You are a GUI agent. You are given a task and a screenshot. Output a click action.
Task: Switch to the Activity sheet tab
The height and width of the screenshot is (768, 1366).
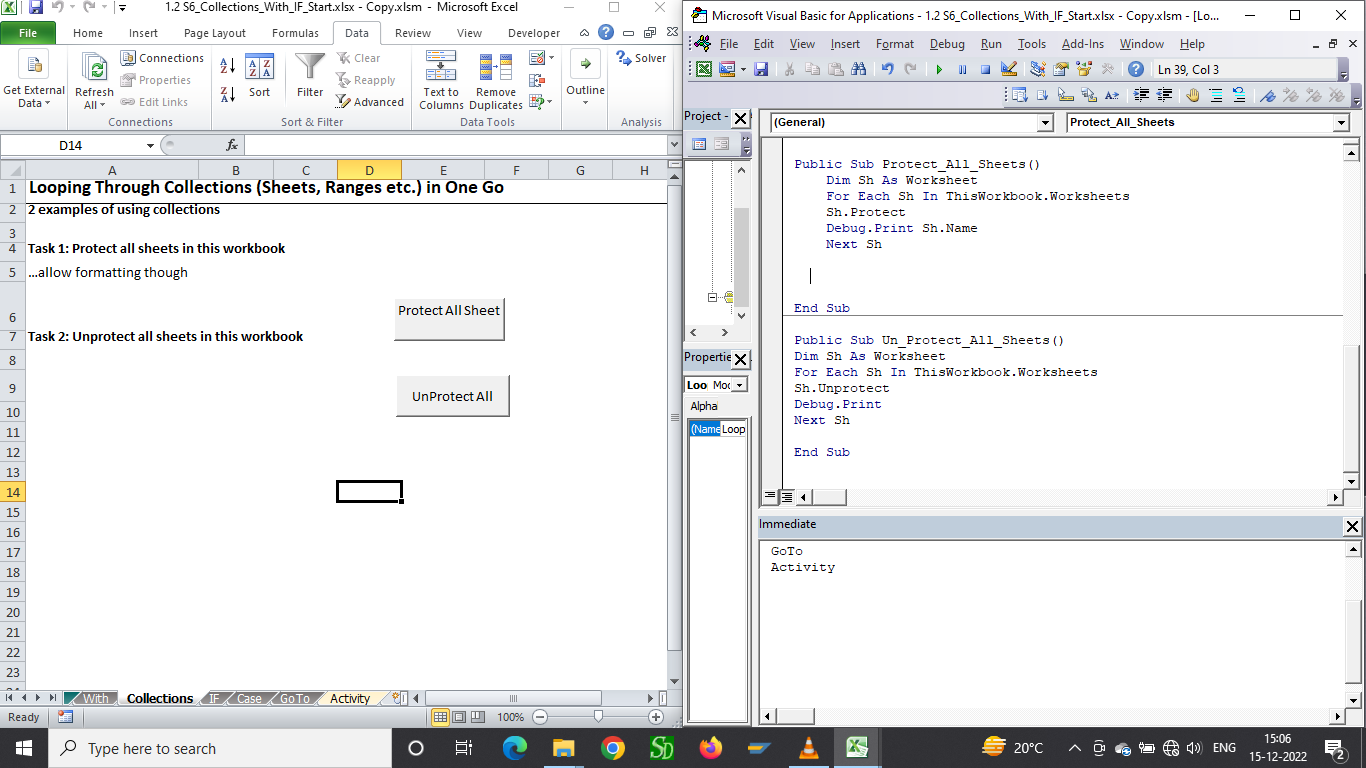pyautogui.click(x=350, y=698)
